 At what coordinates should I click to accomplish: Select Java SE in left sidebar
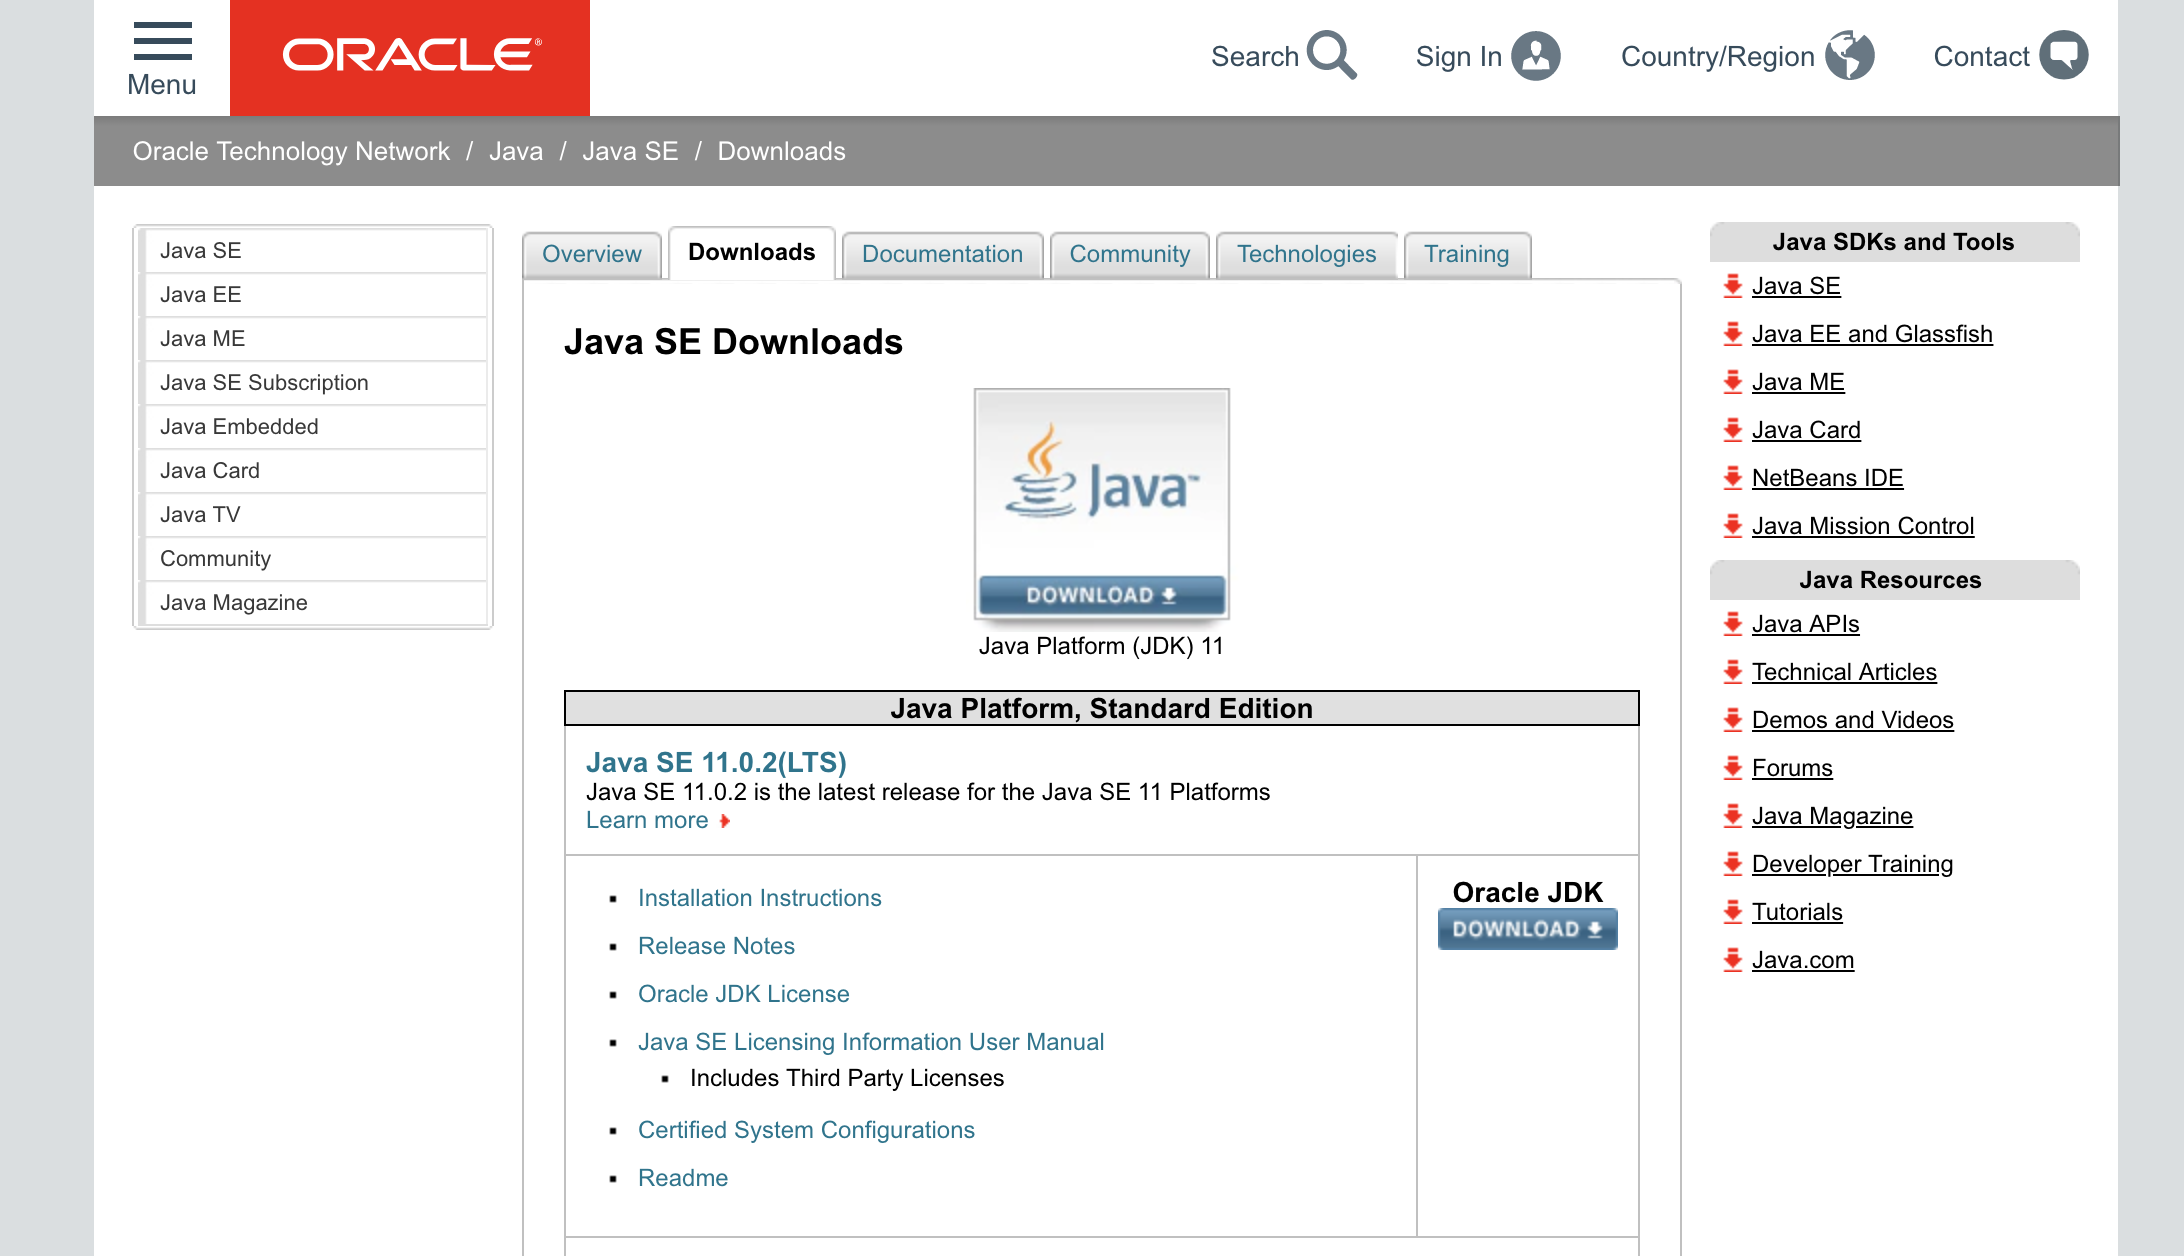[315, 251]
